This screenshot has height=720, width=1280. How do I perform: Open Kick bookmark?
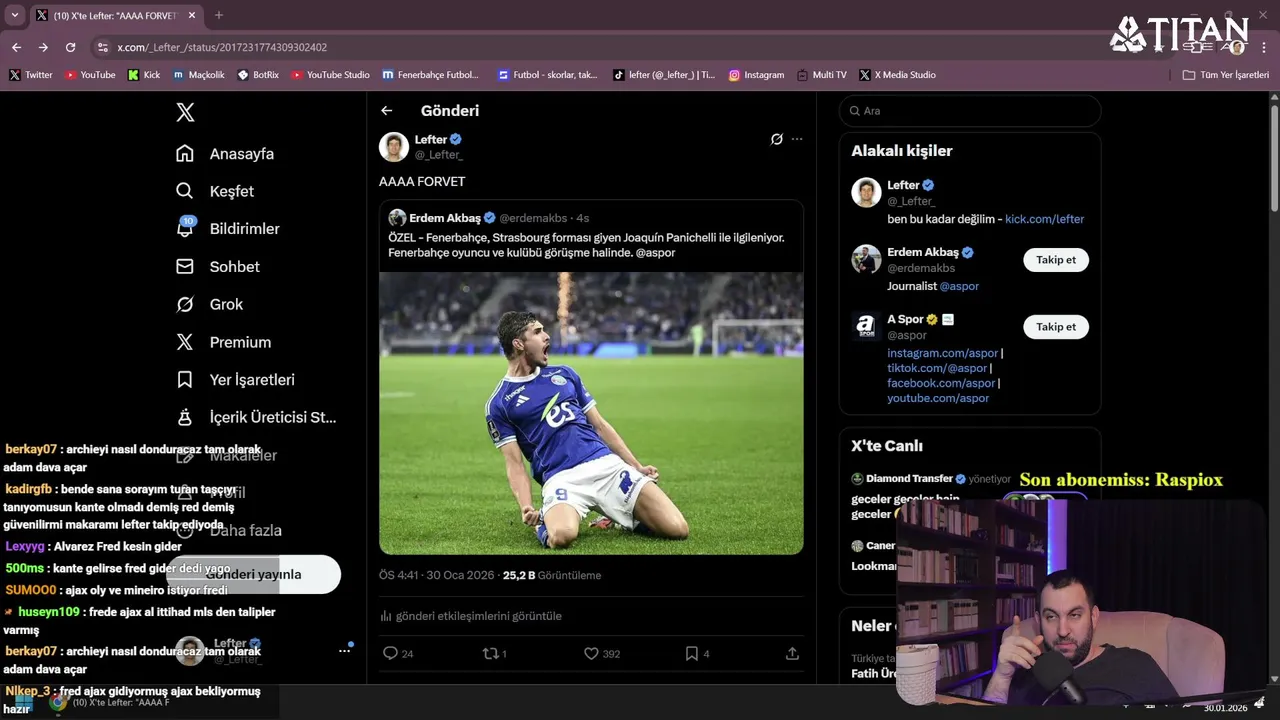pos(144,75)
